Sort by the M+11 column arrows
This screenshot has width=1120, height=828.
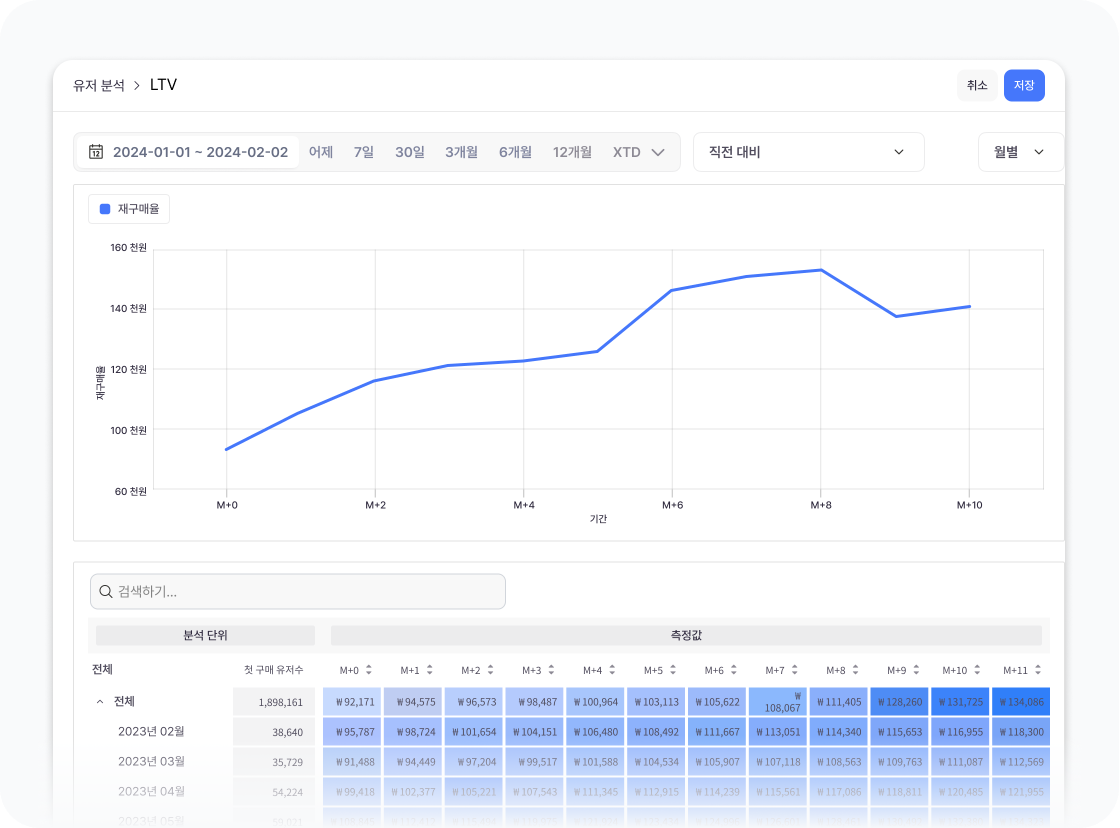click(x=1037, y=670)
